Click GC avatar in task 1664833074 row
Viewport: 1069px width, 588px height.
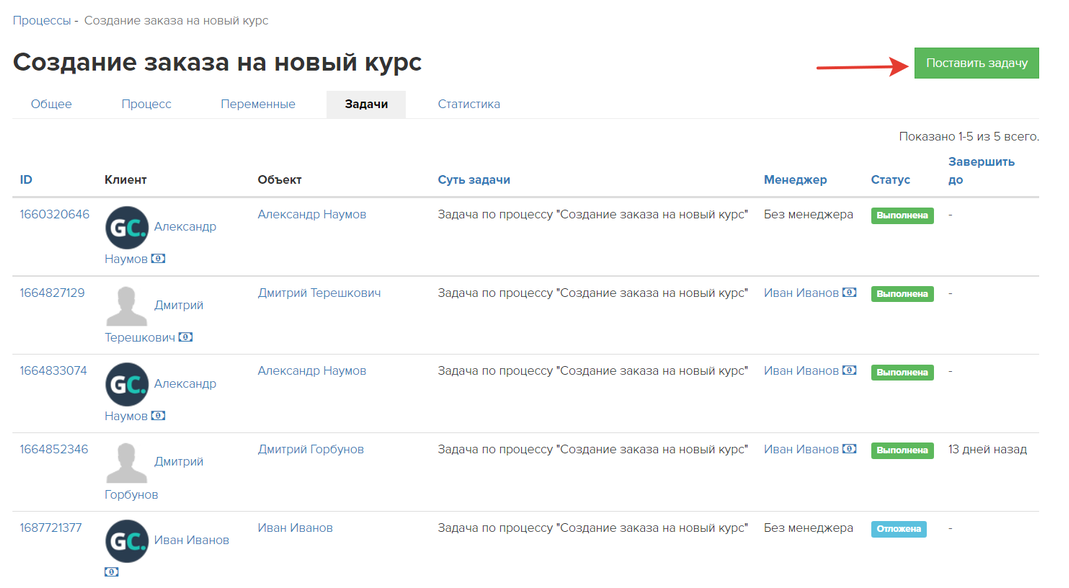[127, 385]
